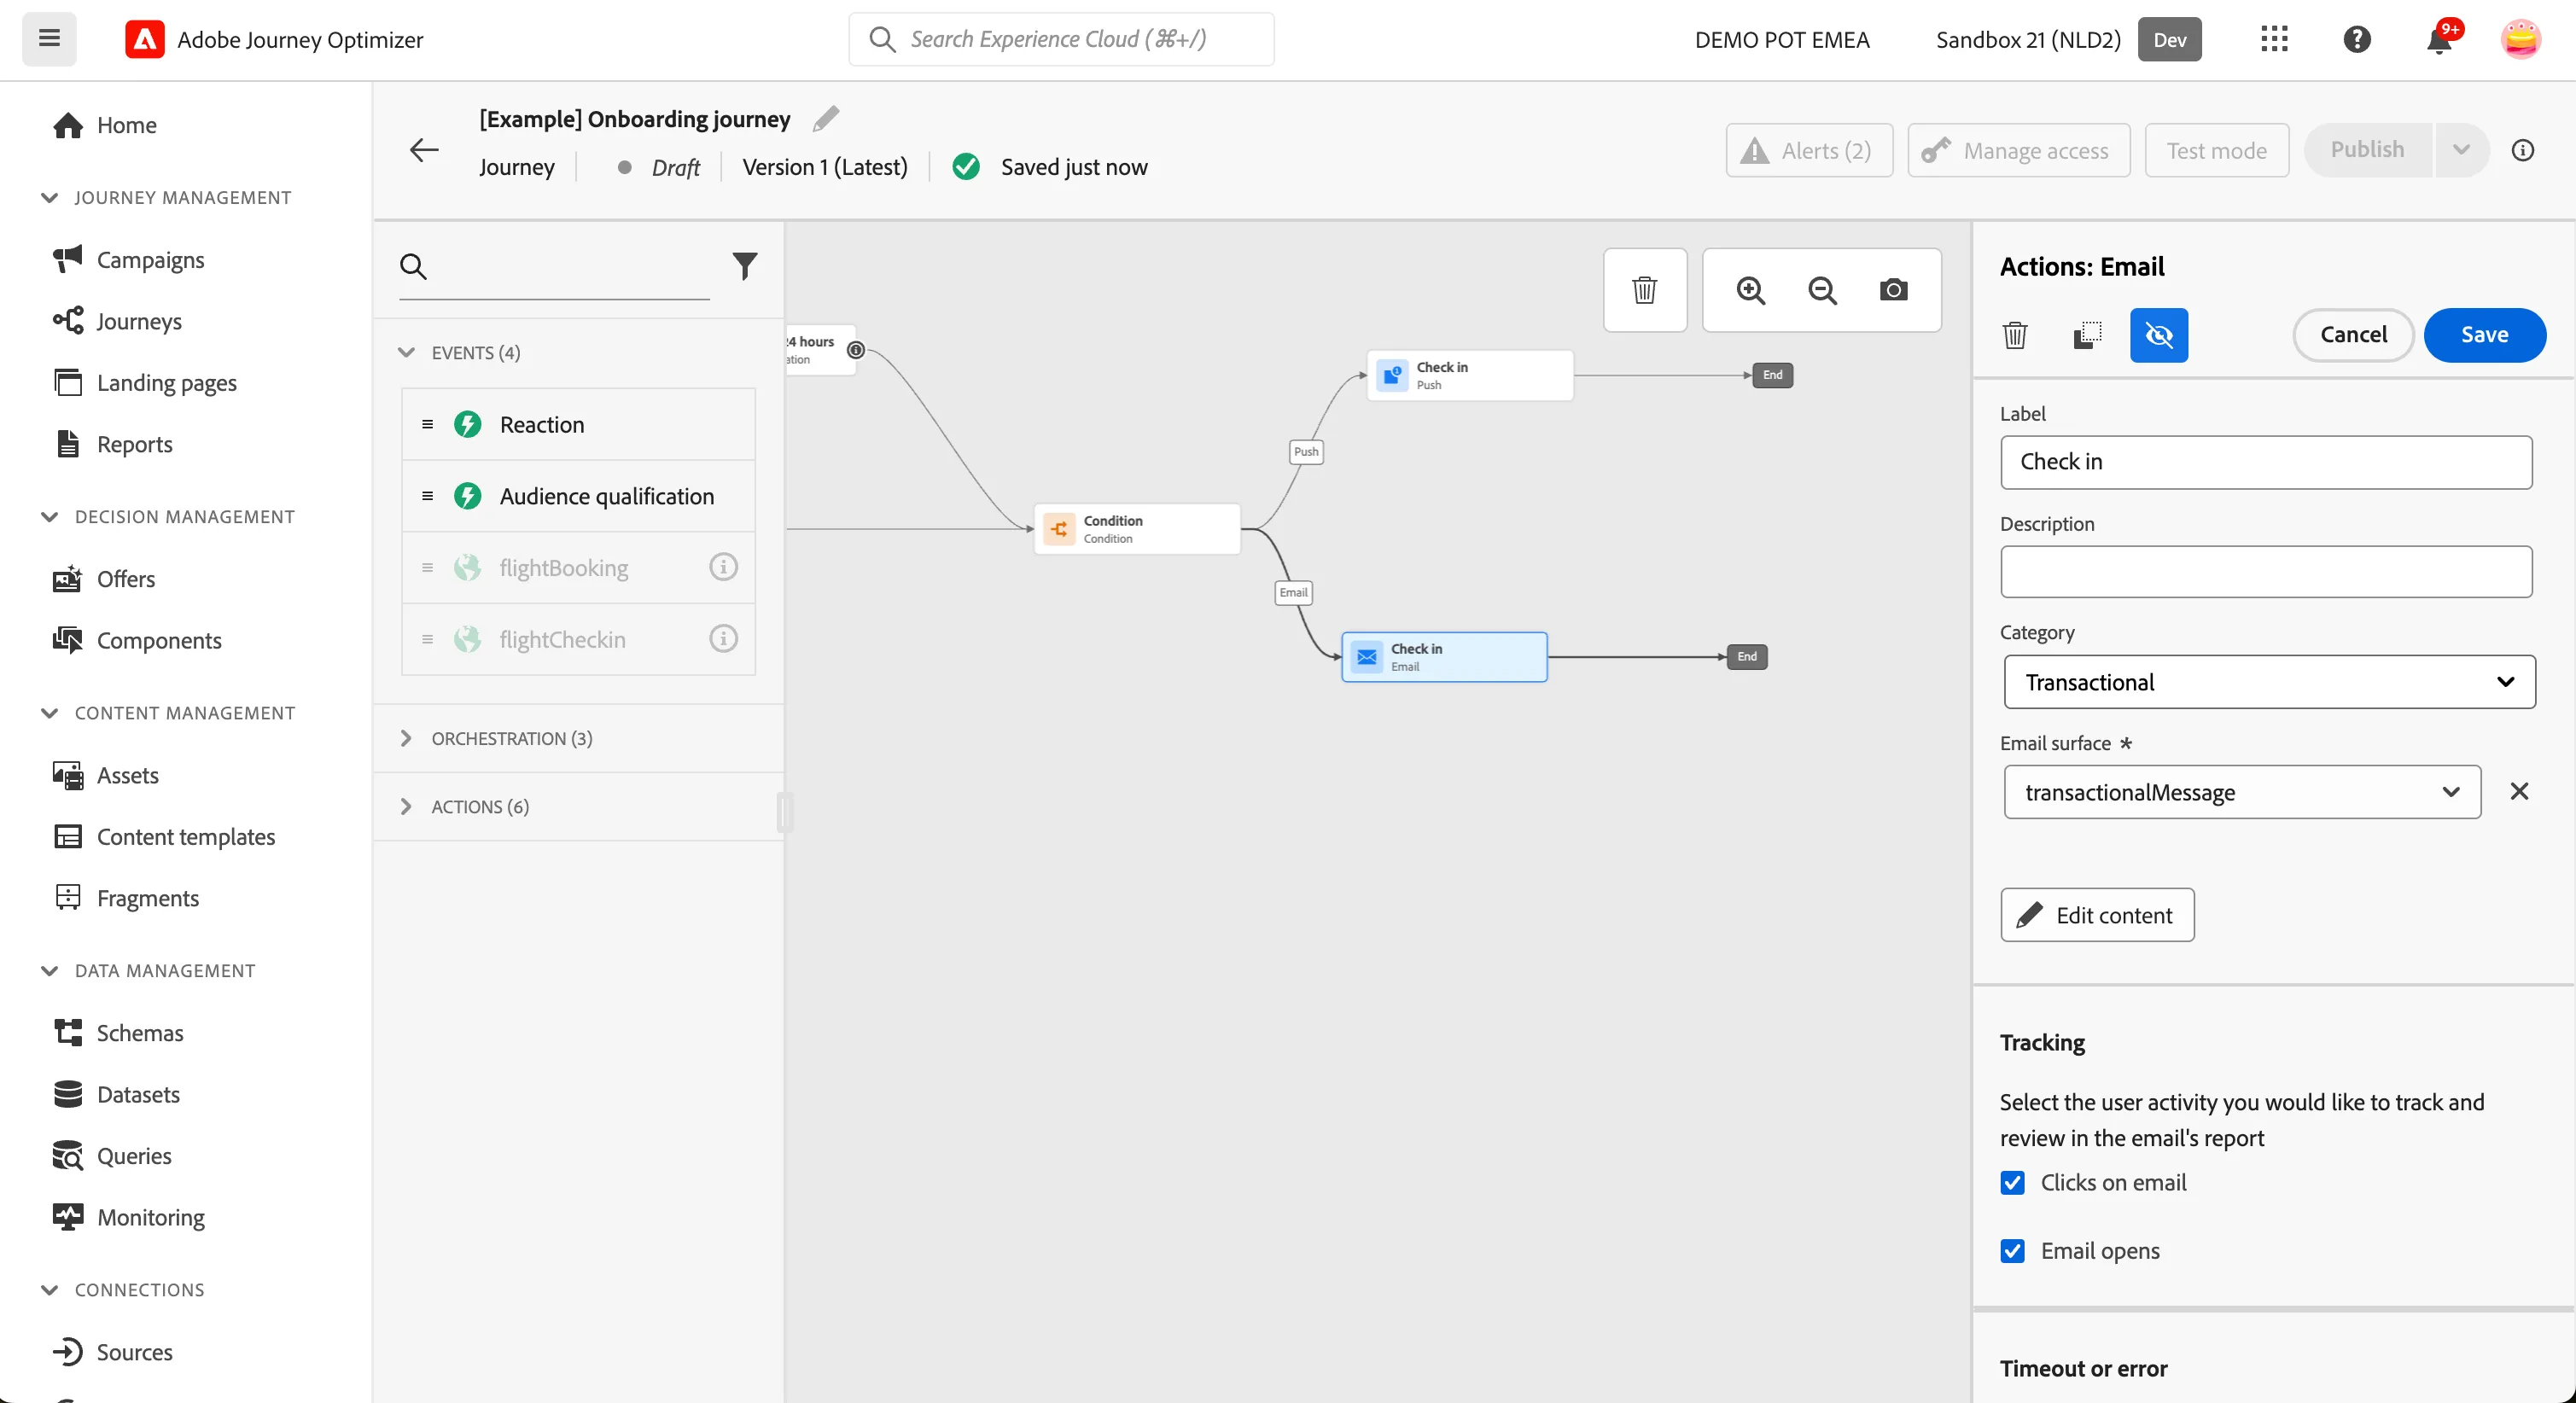Open Landing pages in the sidebar
This screenshot has width=2576, height=1403.
[166, 383]
